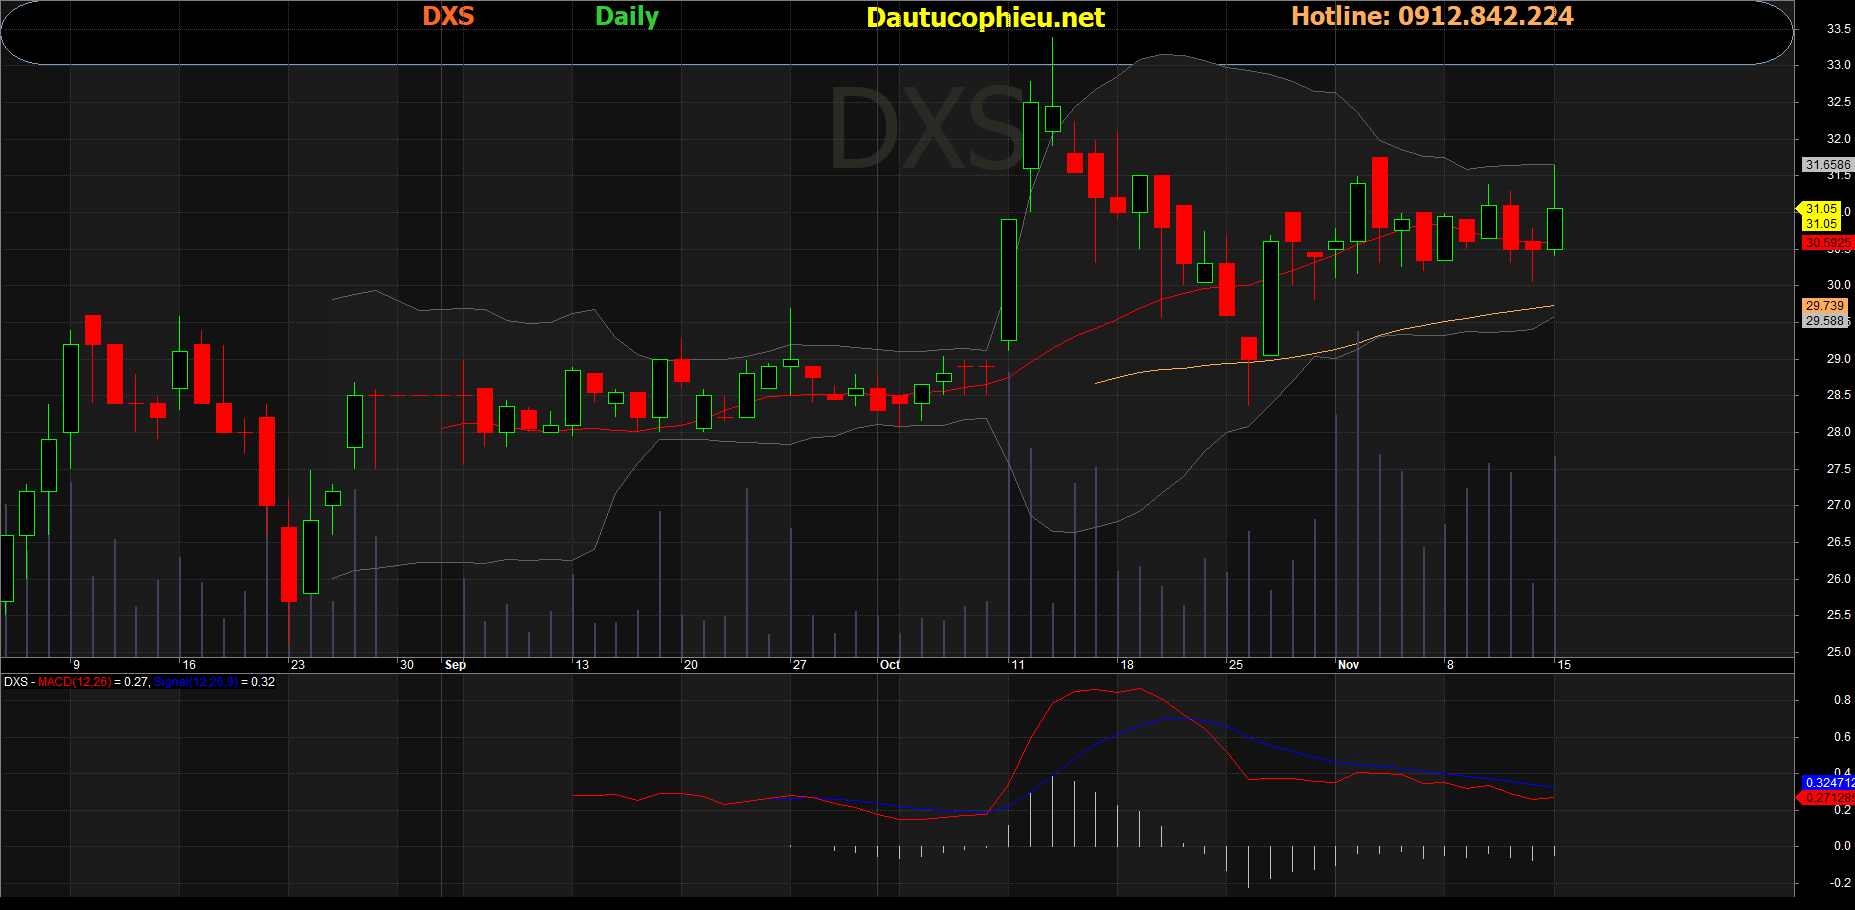
Task: Click the Nov marker on date axis
Action: click(x=1348, y=665)
